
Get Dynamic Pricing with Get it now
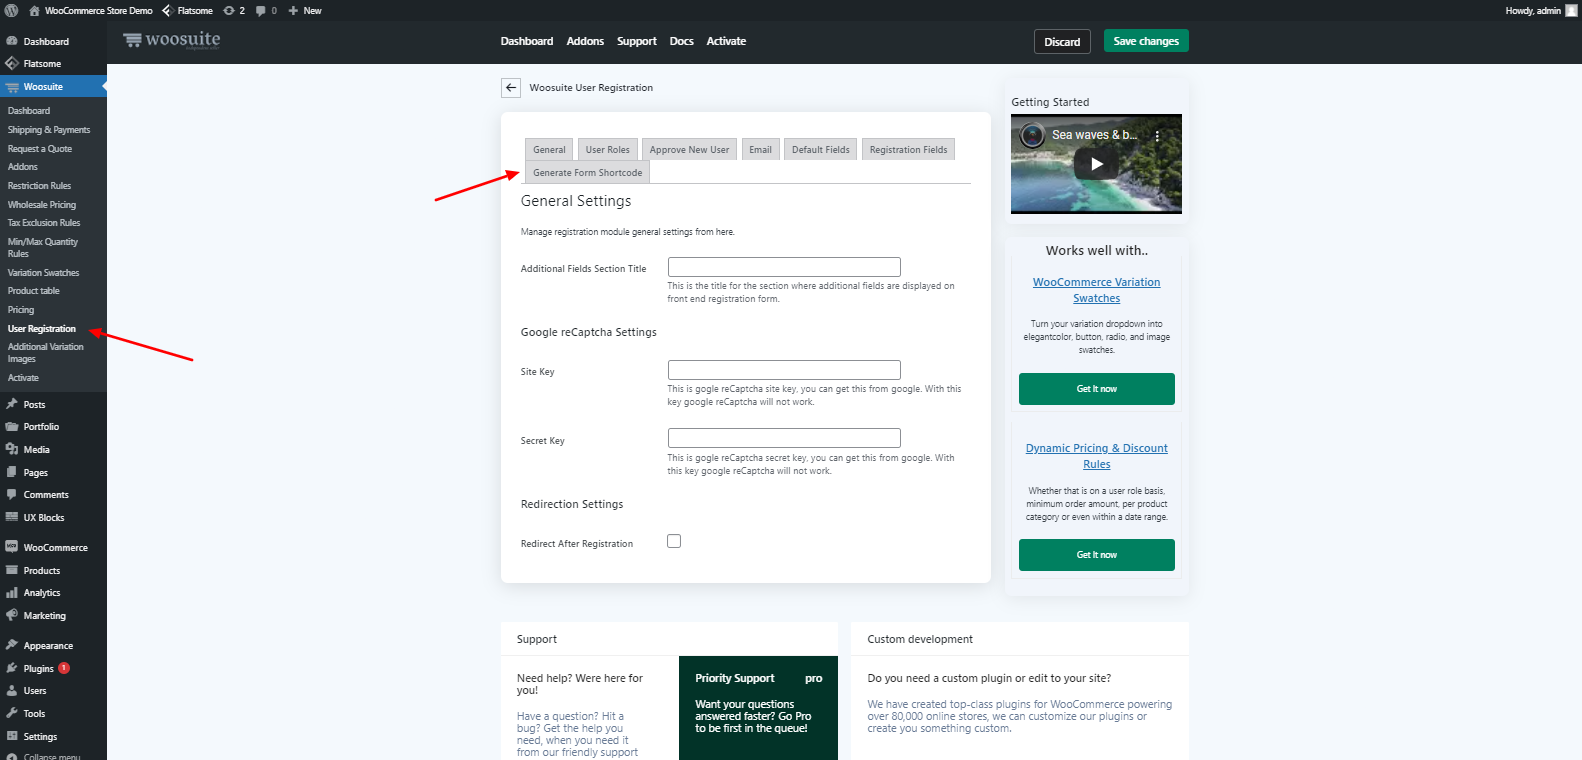(1096, 555)
